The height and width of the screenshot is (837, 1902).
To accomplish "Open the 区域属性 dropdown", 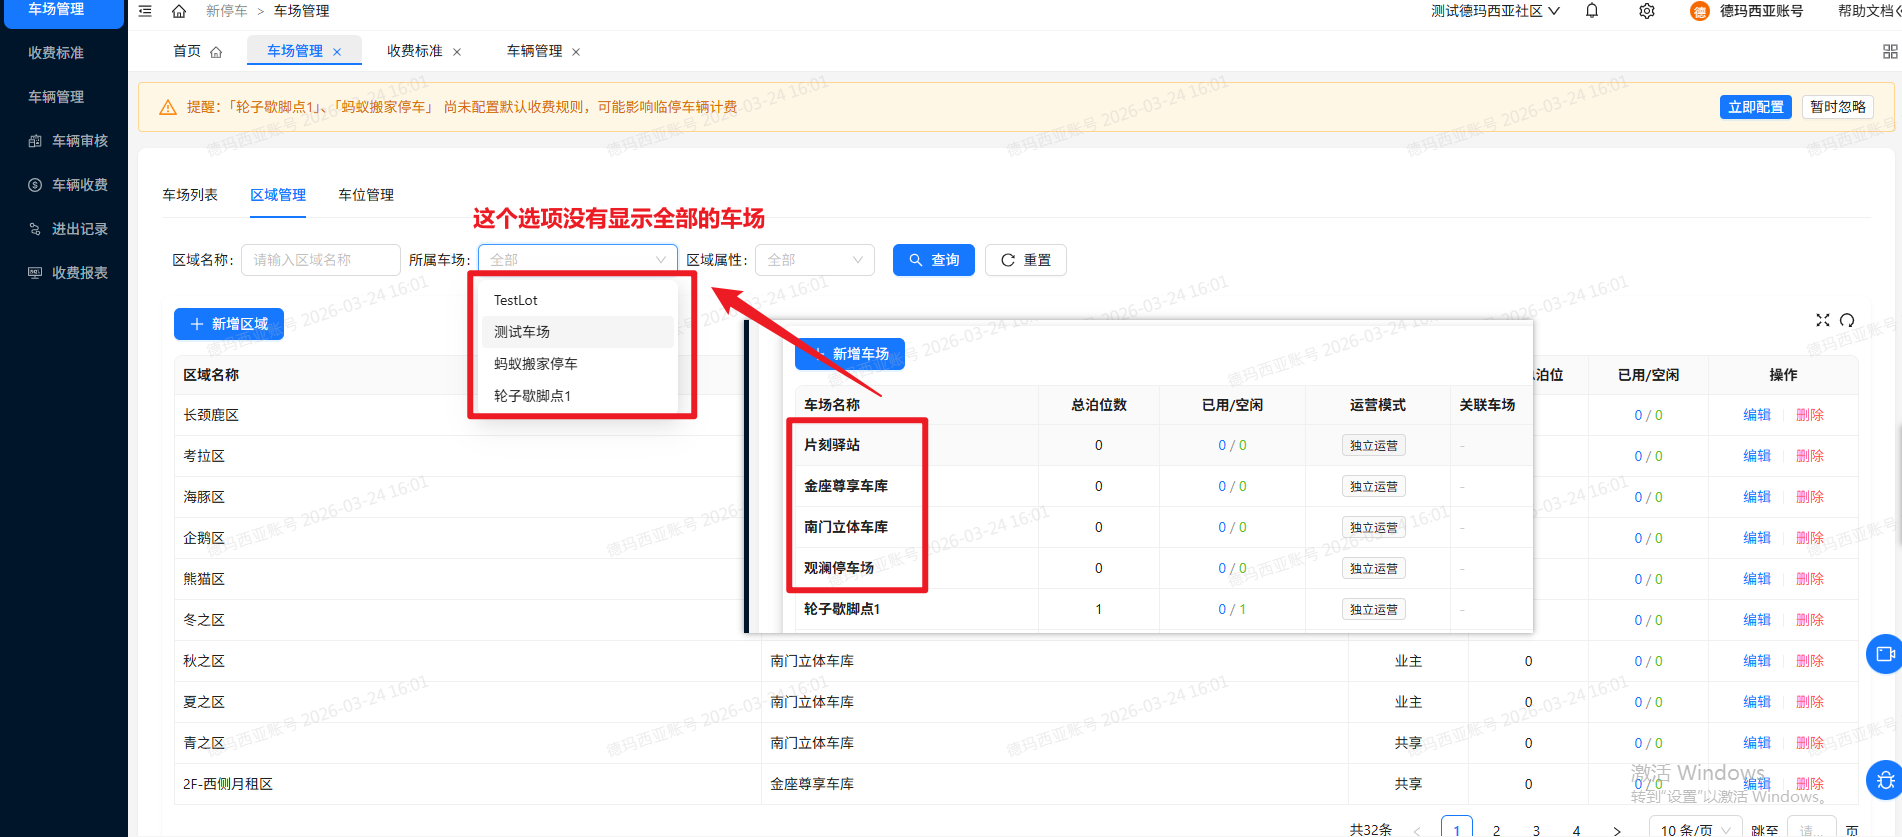I will tap(815, 260).
